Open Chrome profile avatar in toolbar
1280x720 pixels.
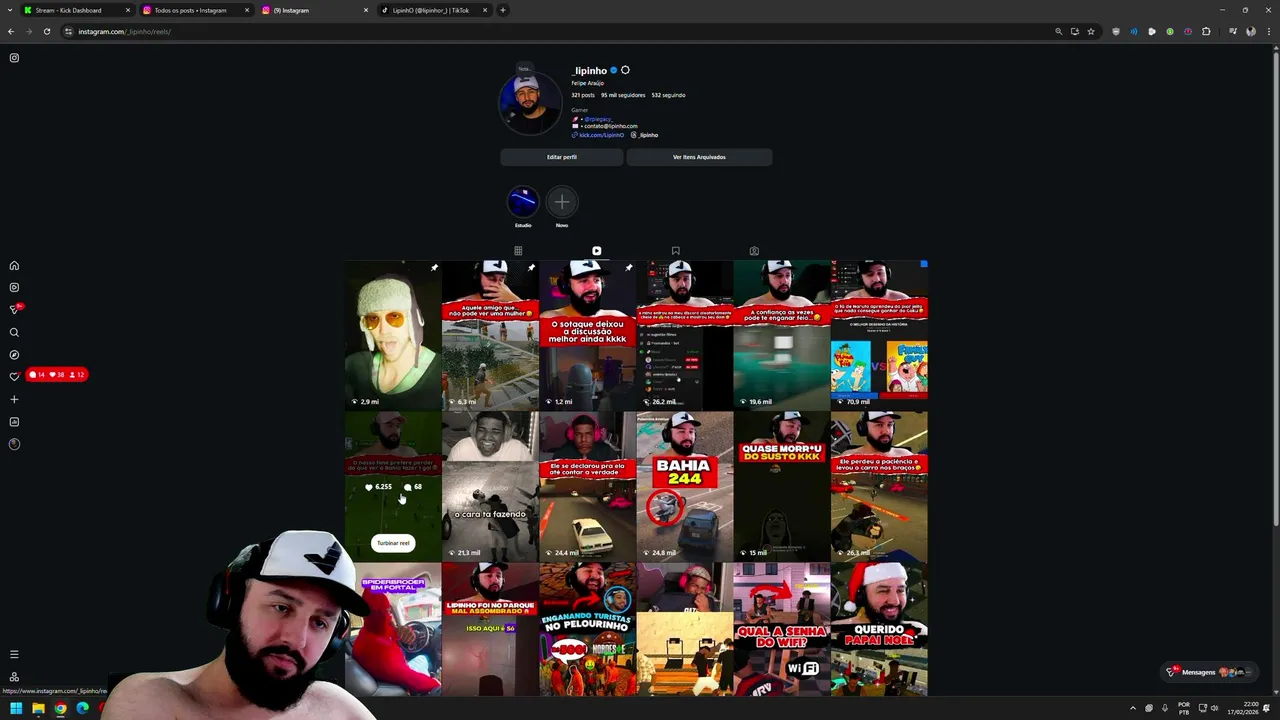tap(1250, 31)
